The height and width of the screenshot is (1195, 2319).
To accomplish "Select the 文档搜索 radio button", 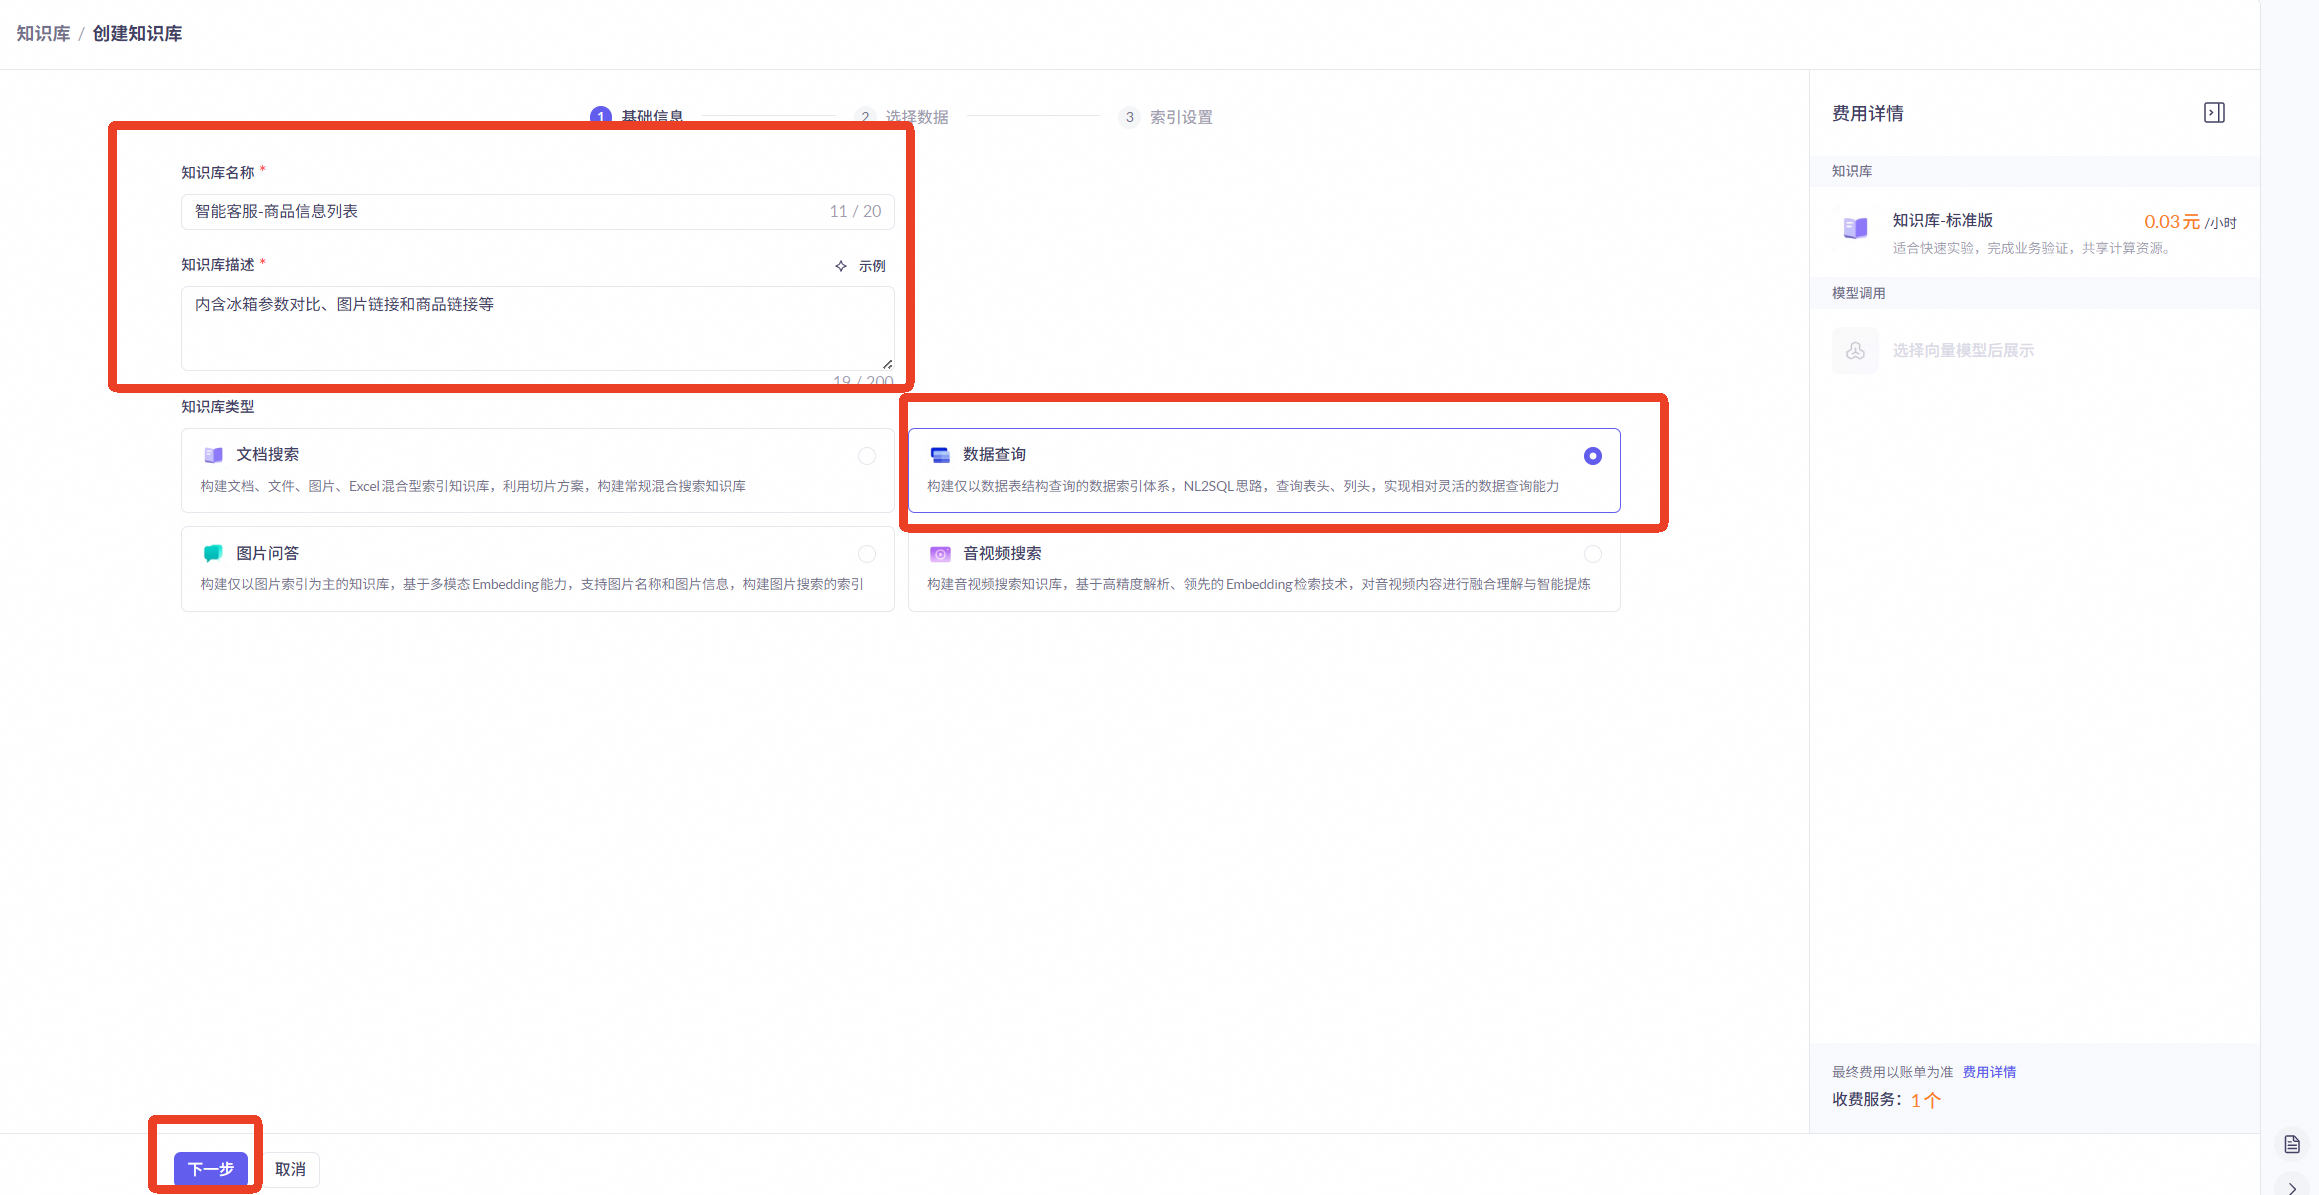I will 867,456.
